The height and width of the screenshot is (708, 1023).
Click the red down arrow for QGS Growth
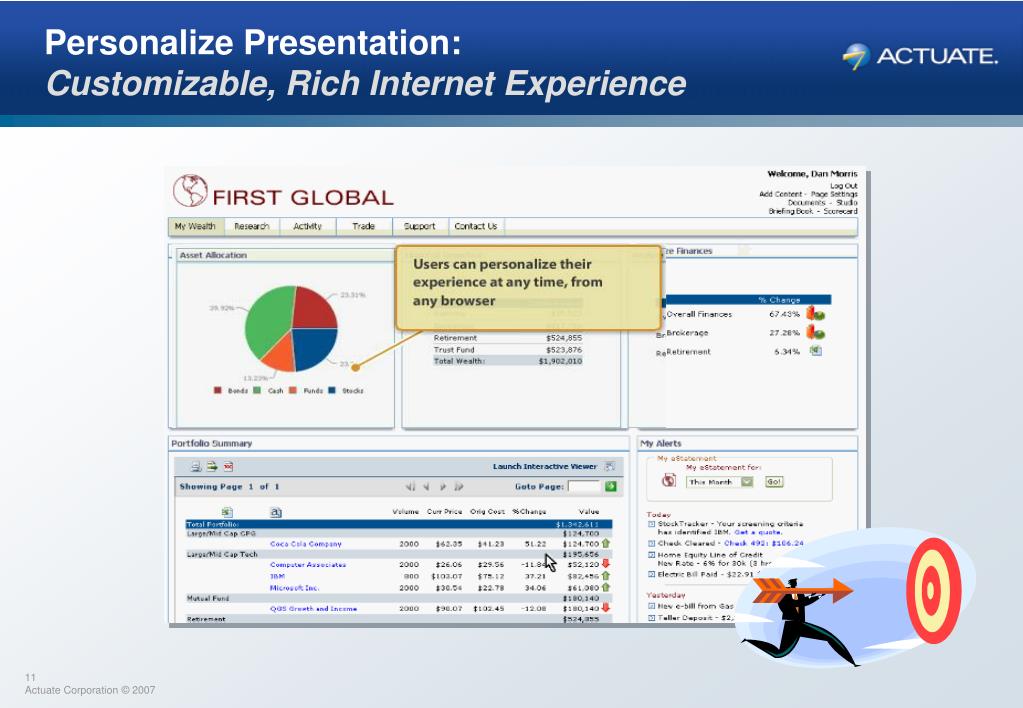tap(605, 608)
